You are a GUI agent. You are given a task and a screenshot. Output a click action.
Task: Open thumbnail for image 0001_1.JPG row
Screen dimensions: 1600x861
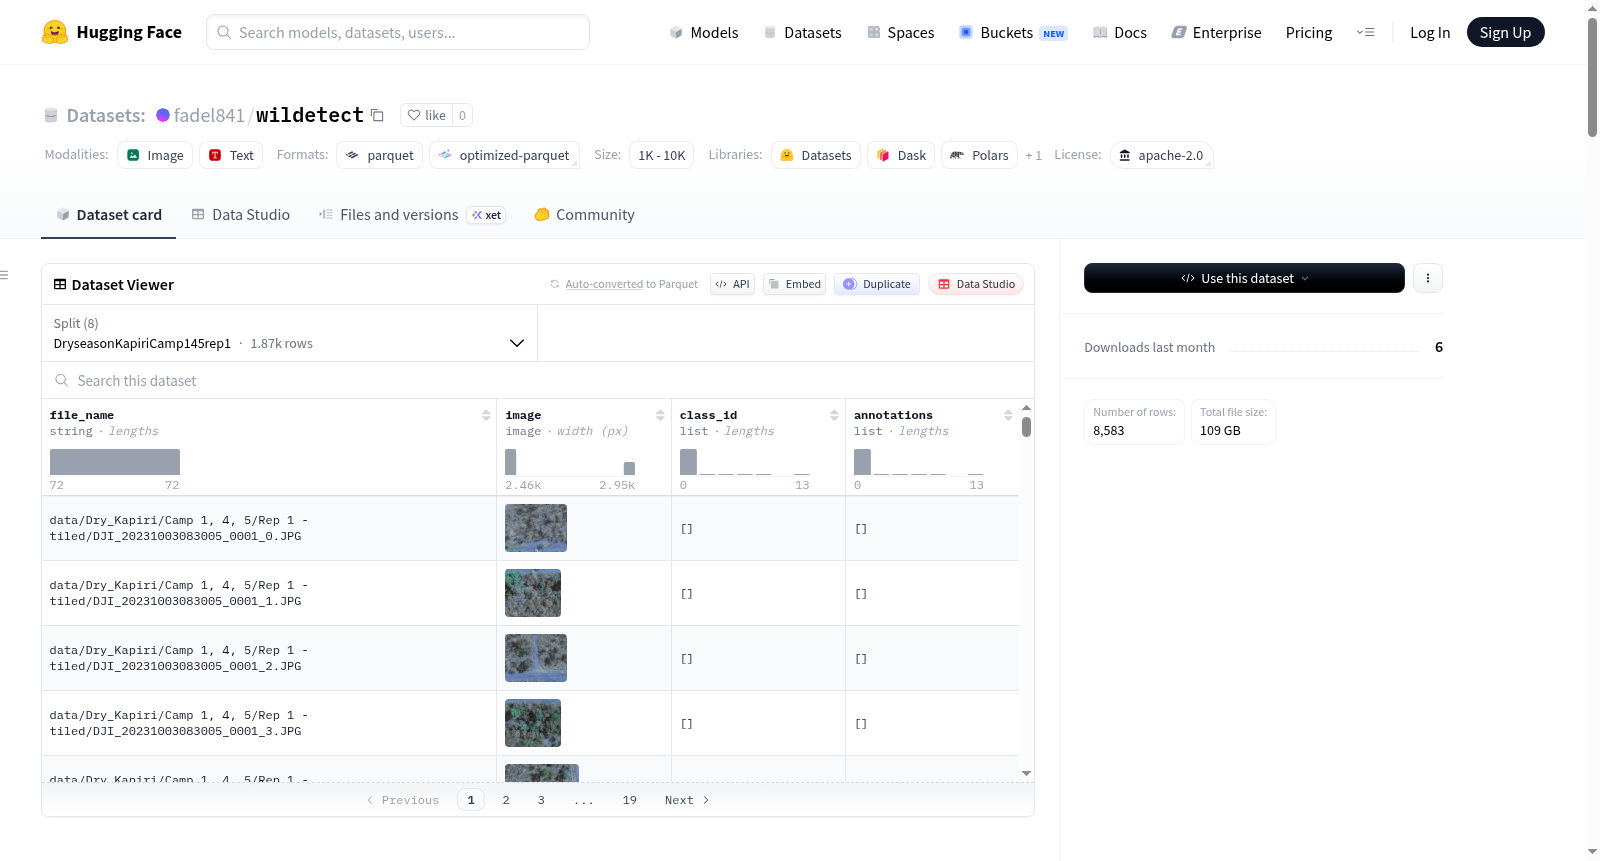[x=533, y=593]
